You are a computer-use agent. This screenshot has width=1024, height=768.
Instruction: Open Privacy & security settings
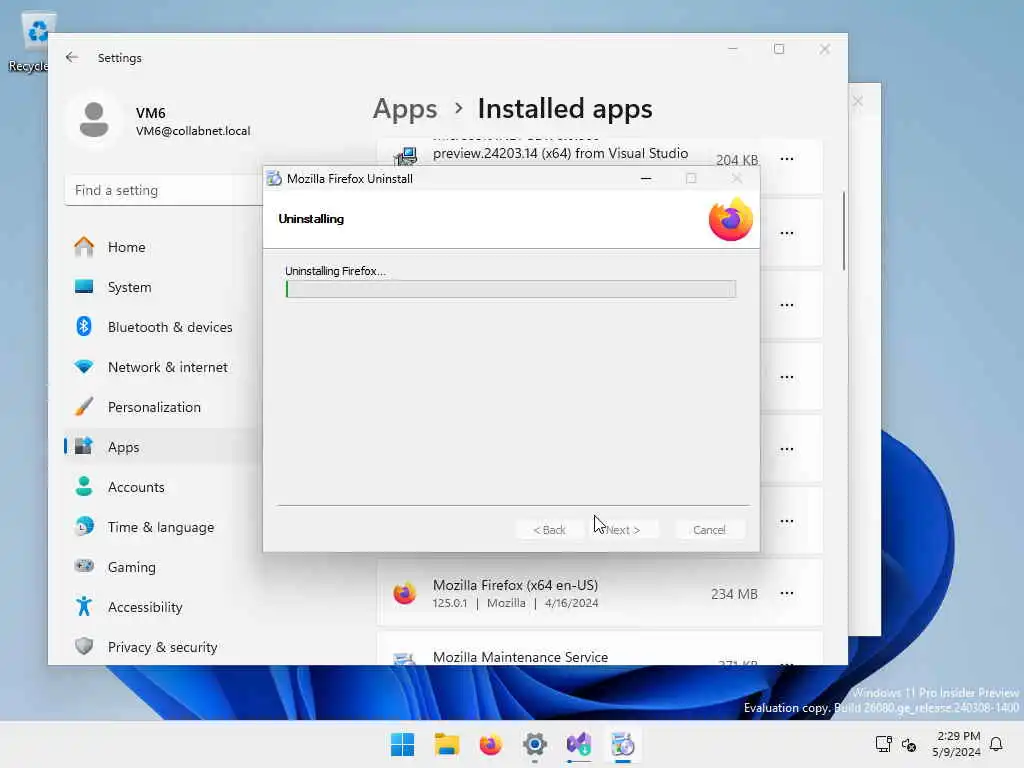[163, 647]
